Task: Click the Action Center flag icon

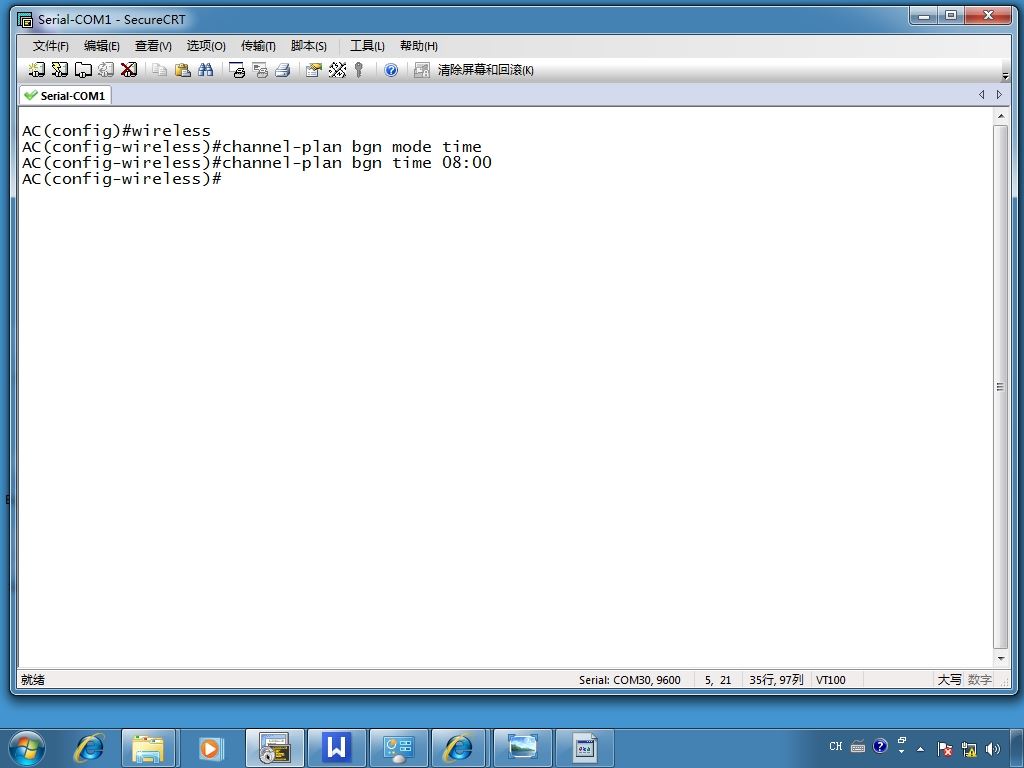Action: 944,749
